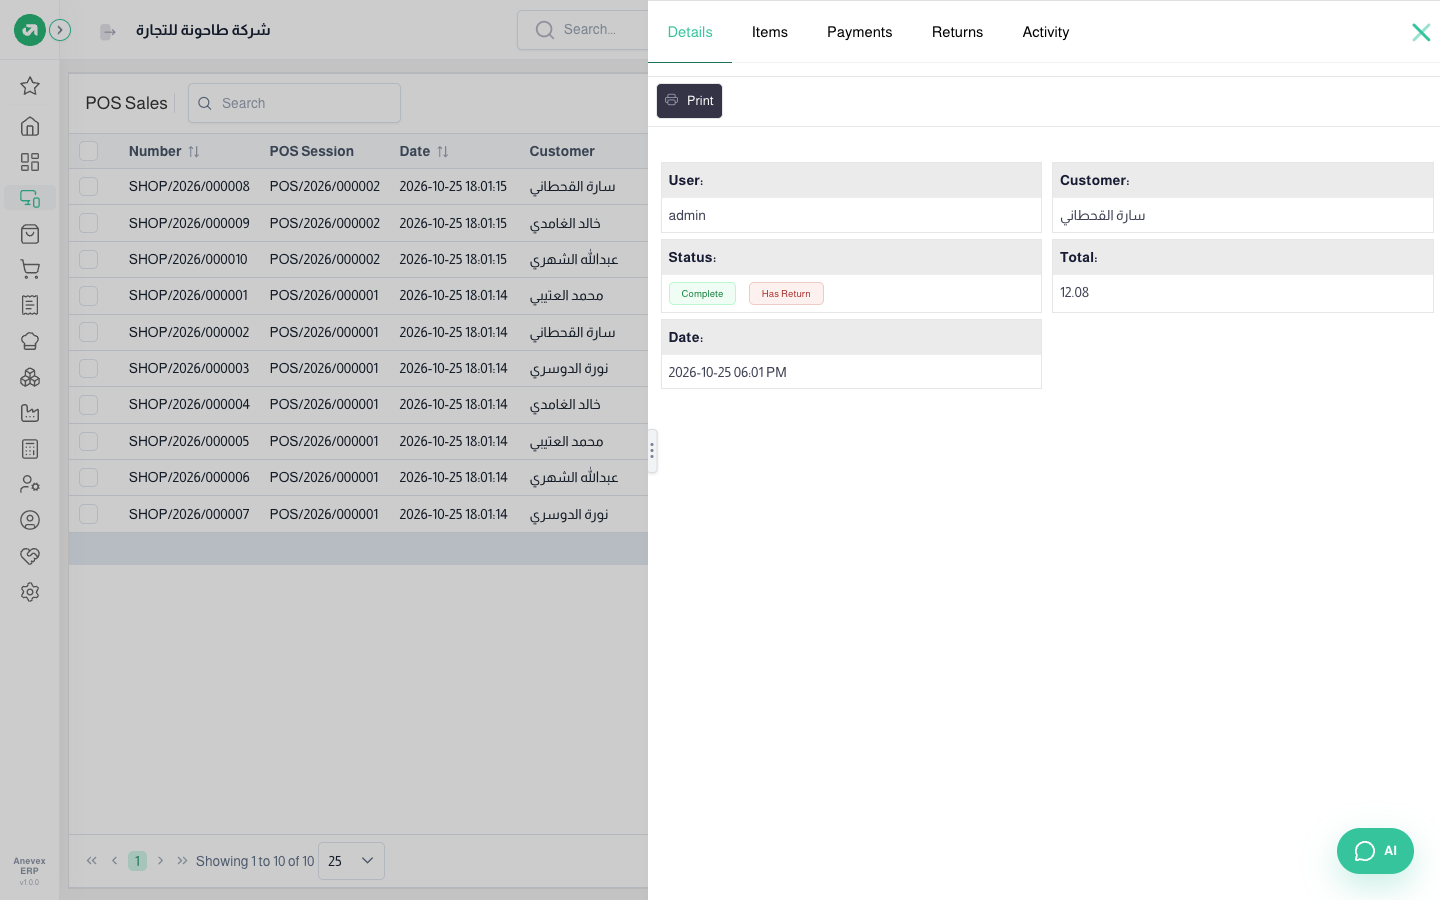Viewport: 1440px width, 900px height.
Task: Click the logout arrow icon near company name
Action: (x=108, y=32)
